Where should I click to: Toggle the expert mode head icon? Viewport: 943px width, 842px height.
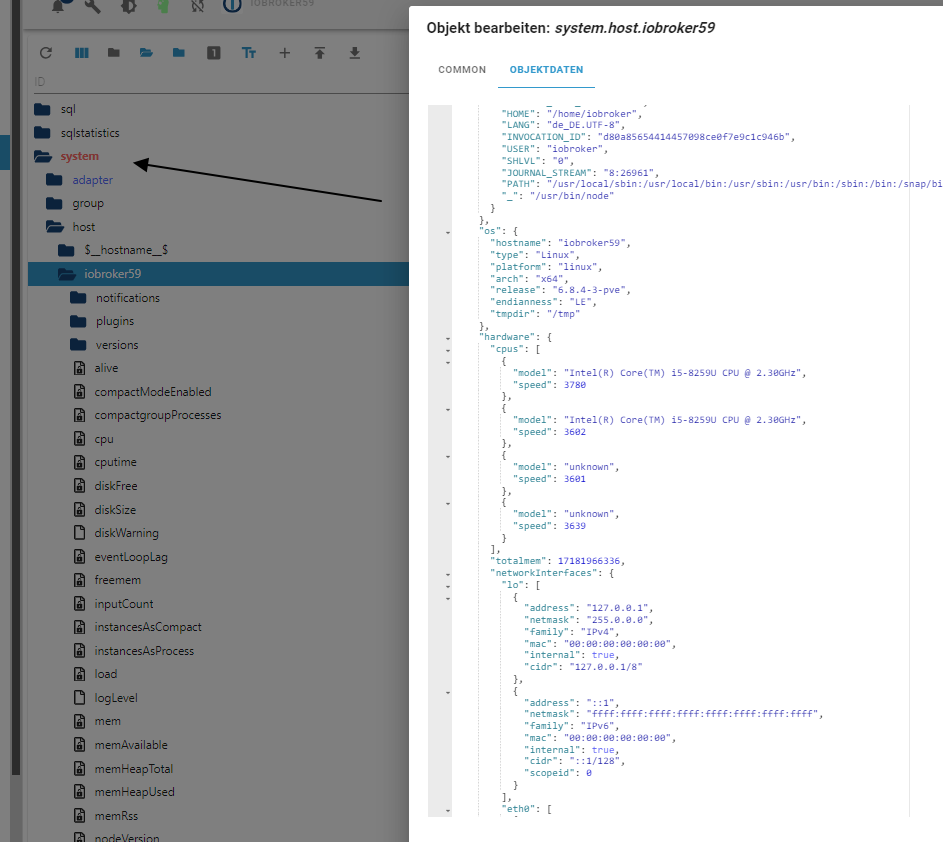(161, 7)
